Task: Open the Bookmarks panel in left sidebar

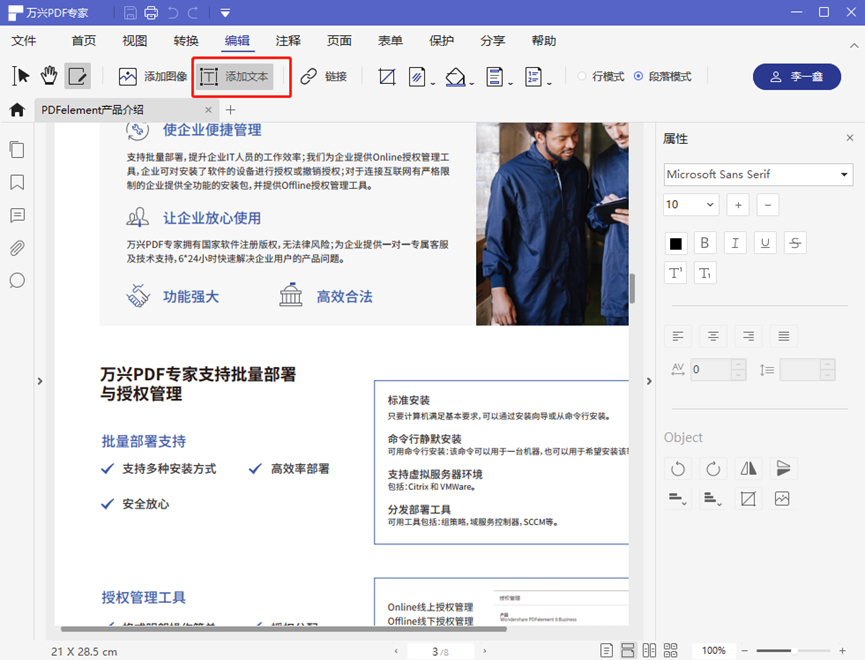Action: [16, 182]
